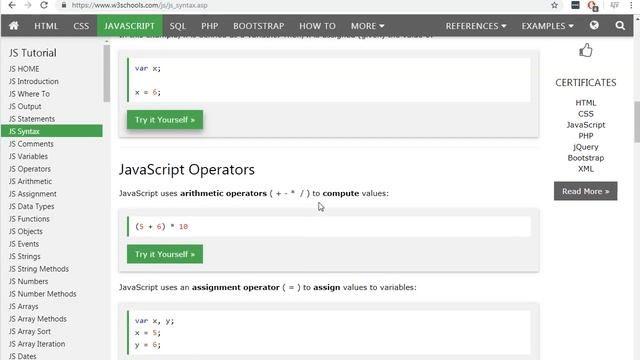The width and height of the screenshot is (640, 360).
Task: Open the JavaScript certificate link
Action: point(585,125)
